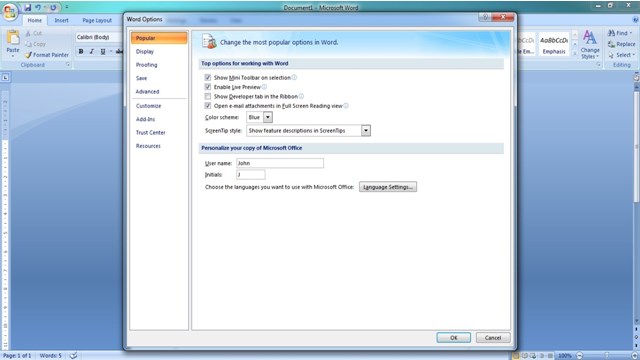
Task: Click the Paste clipboard icon
Action: coord(13,38)
